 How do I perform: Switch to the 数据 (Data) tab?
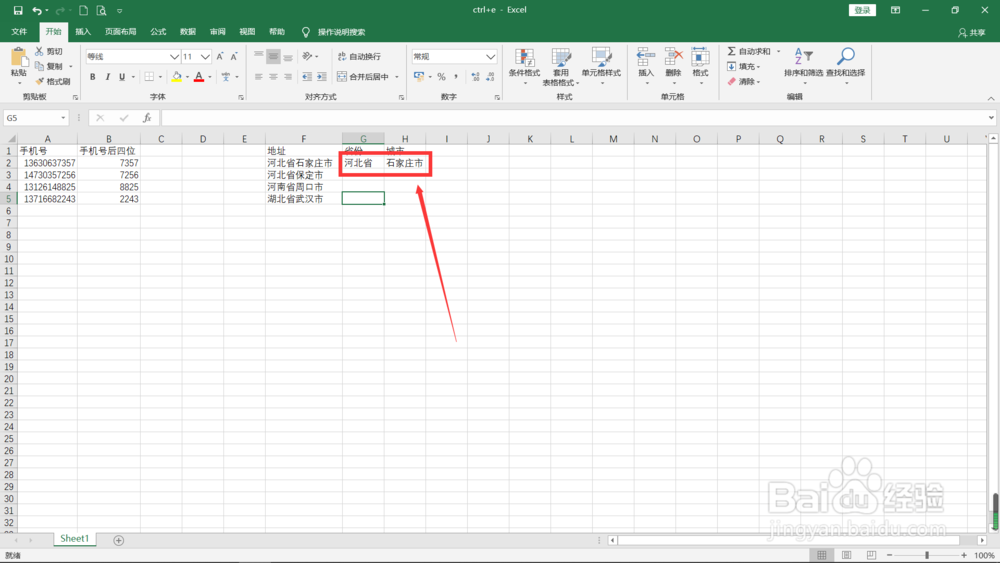(188, 32)
